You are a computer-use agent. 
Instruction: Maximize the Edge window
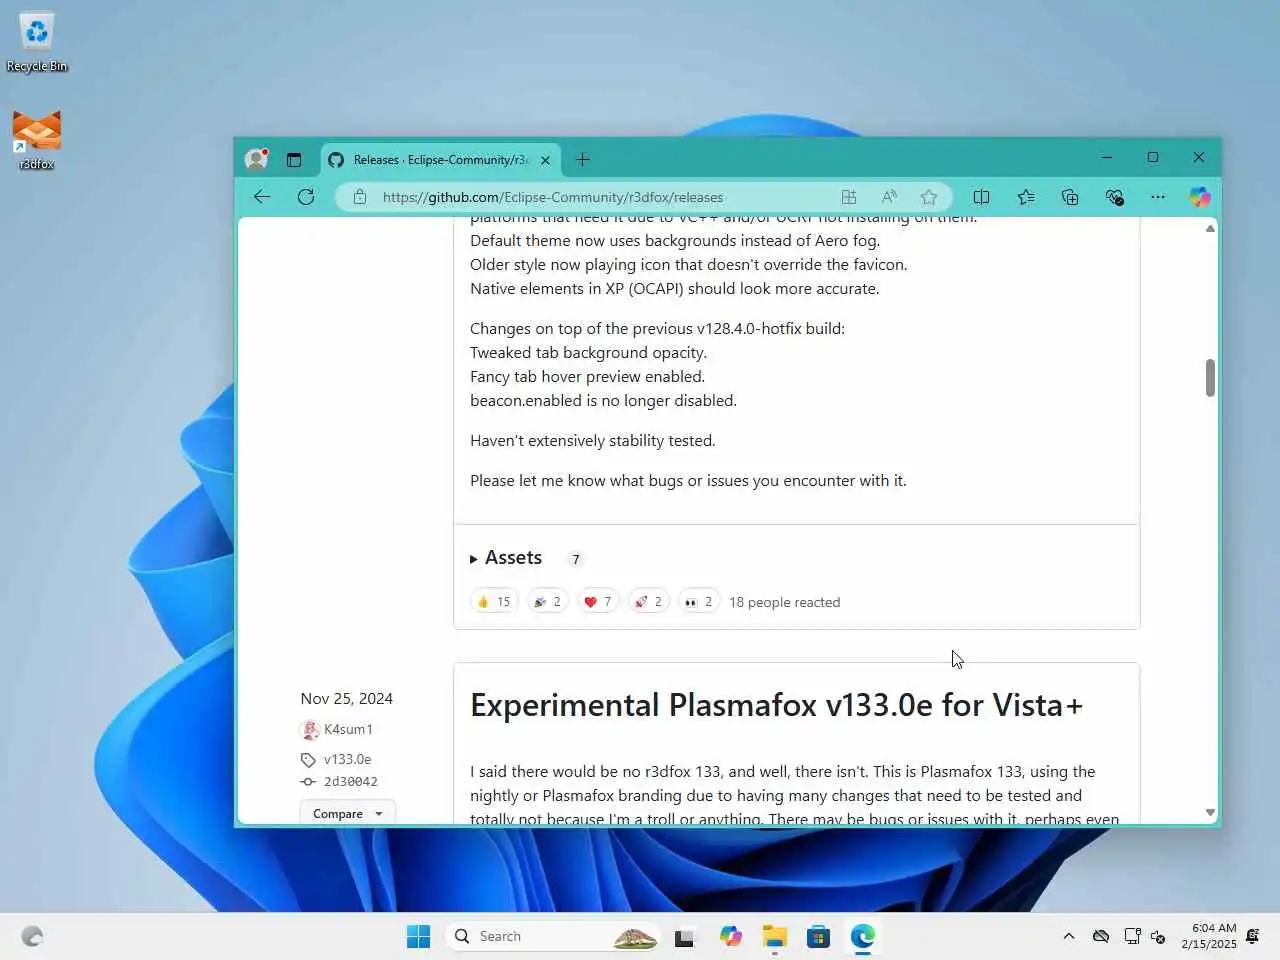pos(1153,157)
